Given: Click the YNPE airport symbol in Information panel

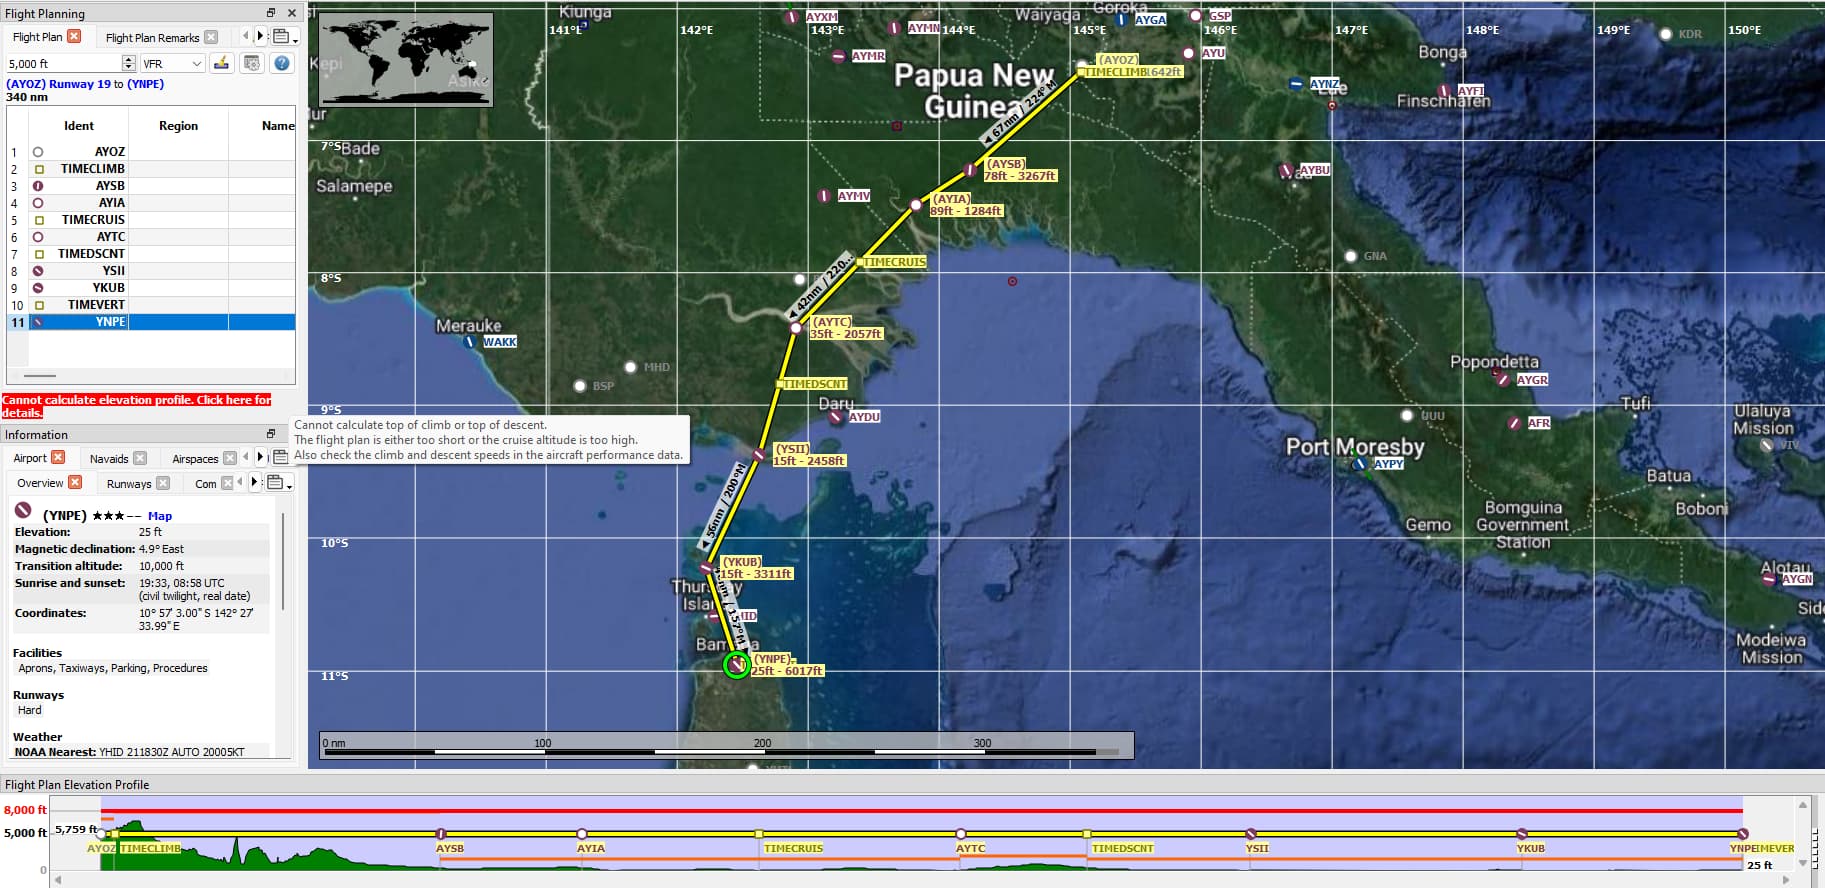Looking at the screenshot, I should click(x=23, y=511).
